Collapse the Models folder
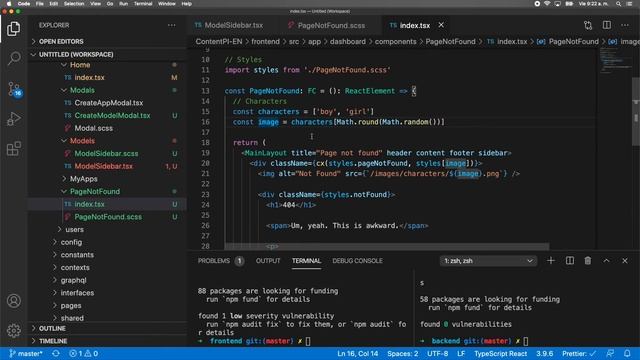Viewport: 640px width, 360px height. [x=82, y=141]
